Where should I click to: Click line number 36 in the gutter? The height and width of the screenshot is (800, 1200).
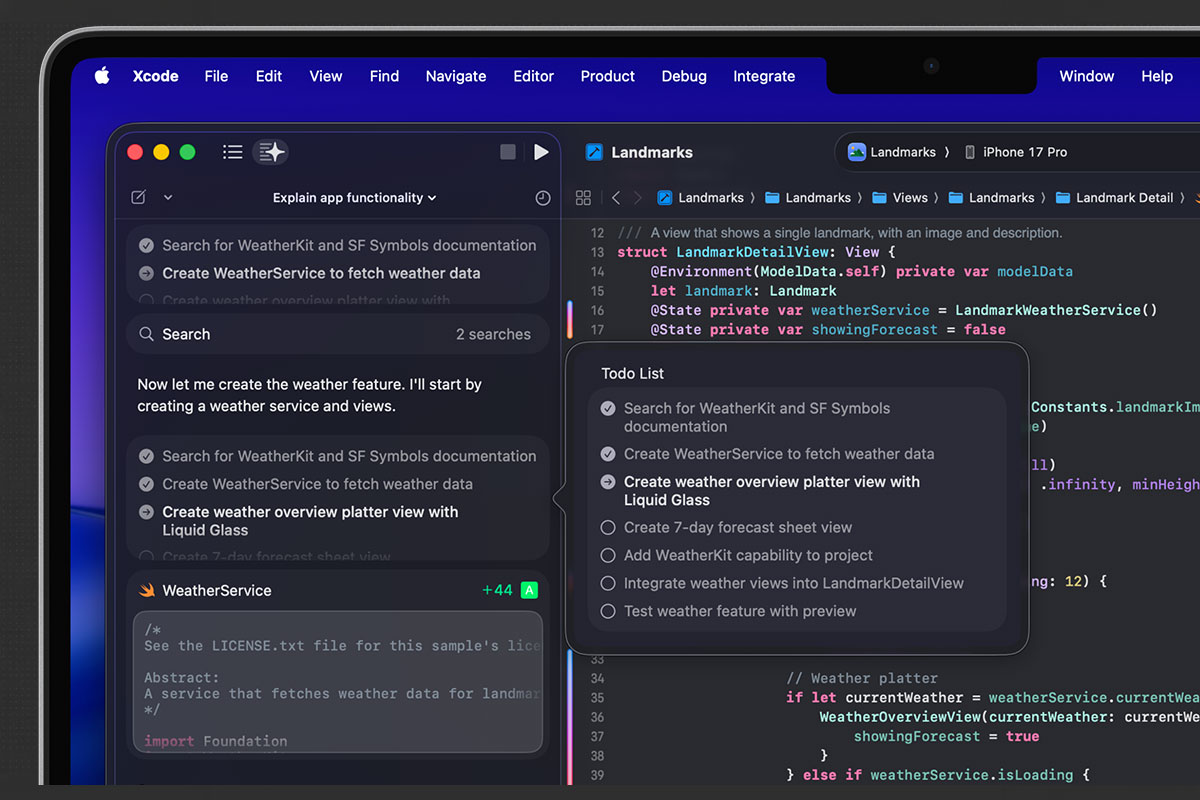597,717
